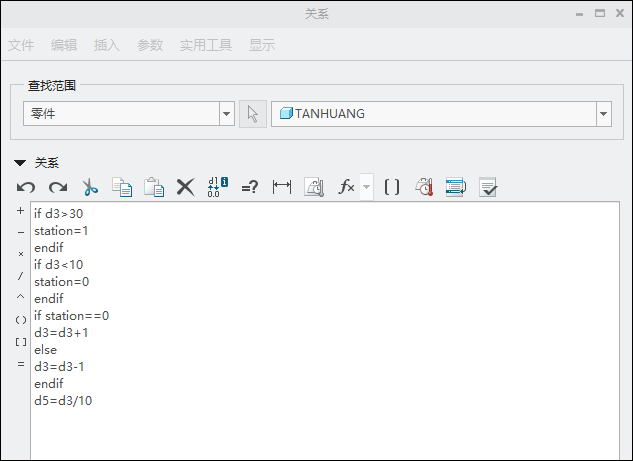This screenshot has height=461, width=633.
Task: Open the 参数 menu
Action: pyautogui.click(x=150, y=45)
